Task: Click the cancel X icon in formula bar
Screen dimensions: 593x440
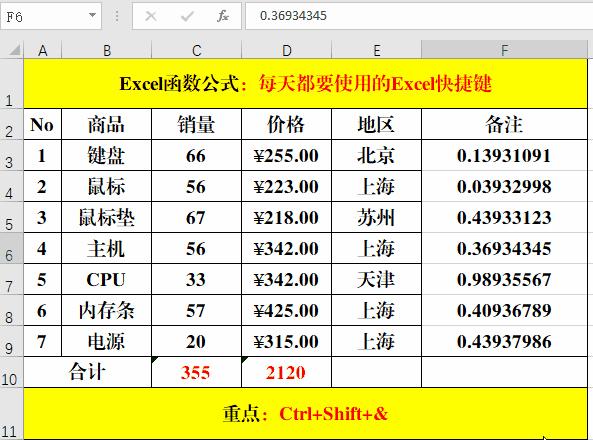Action: [151, 16]
